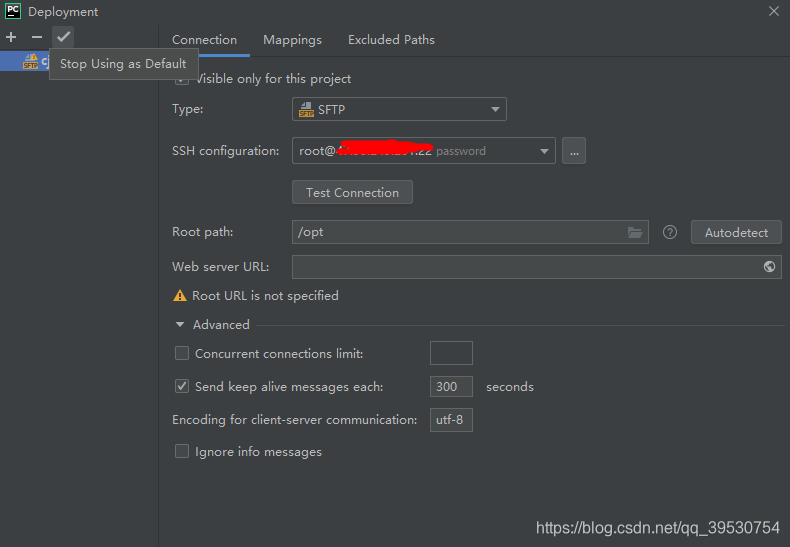Enable Concurrent connections limit checkbox
Image resolution: width=790 pixels, height=547 pixels.
tap(182, 353)
